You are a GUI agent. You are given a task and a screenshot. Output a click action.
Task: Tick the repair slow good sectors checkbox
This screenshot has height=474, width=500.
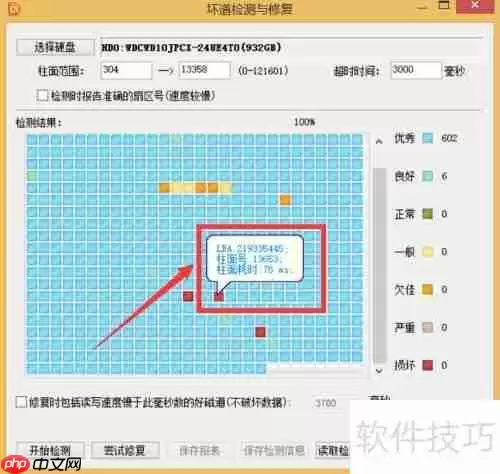(x=21, y=402)
